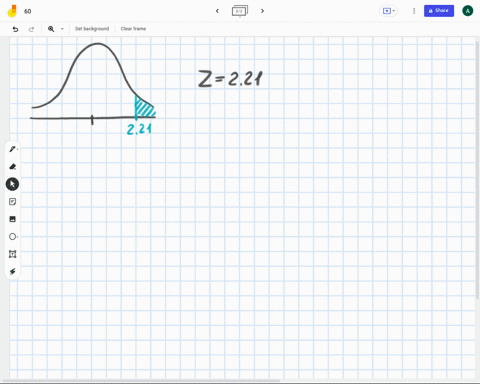This screenshot has height=384, width=480.
Task: Insert an image
Action: pyautogui.click(x=12, y=219)
